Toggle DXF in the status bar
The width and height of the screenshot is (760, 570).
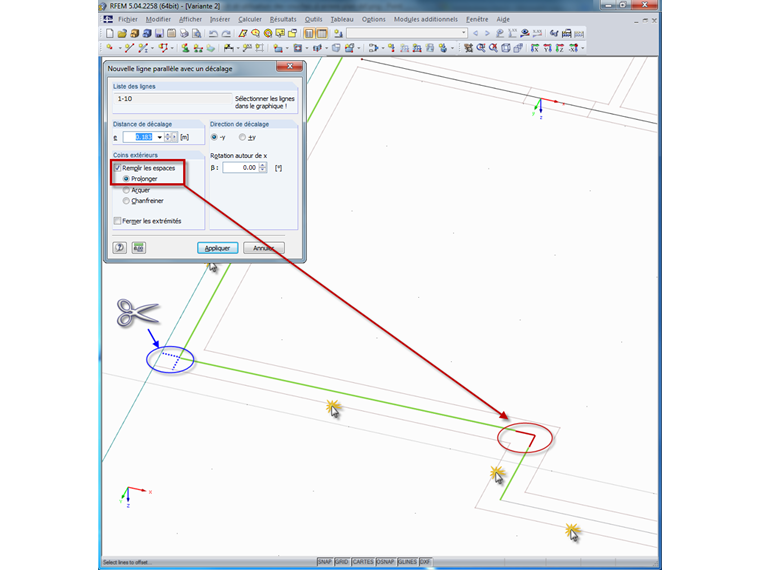click(x=425, y=561)
